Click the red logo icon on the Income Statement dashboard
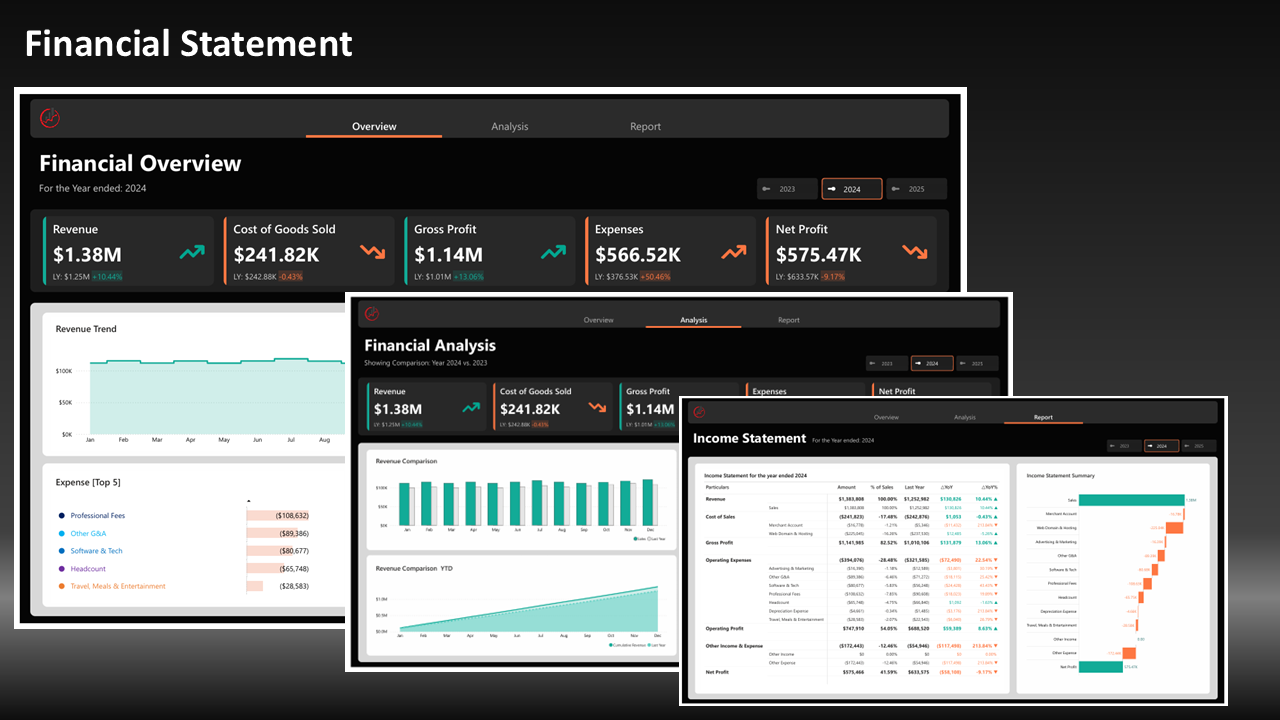The width and height of the screenshot is (1280, 720). (699, 412)
